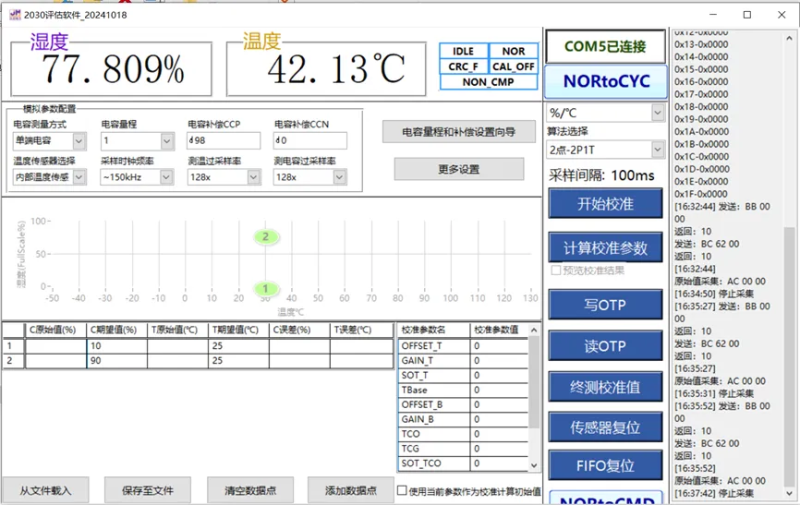Click the C误差(%) column header
The height and width of the screenshot is (505, 800).
coord(299,330)
